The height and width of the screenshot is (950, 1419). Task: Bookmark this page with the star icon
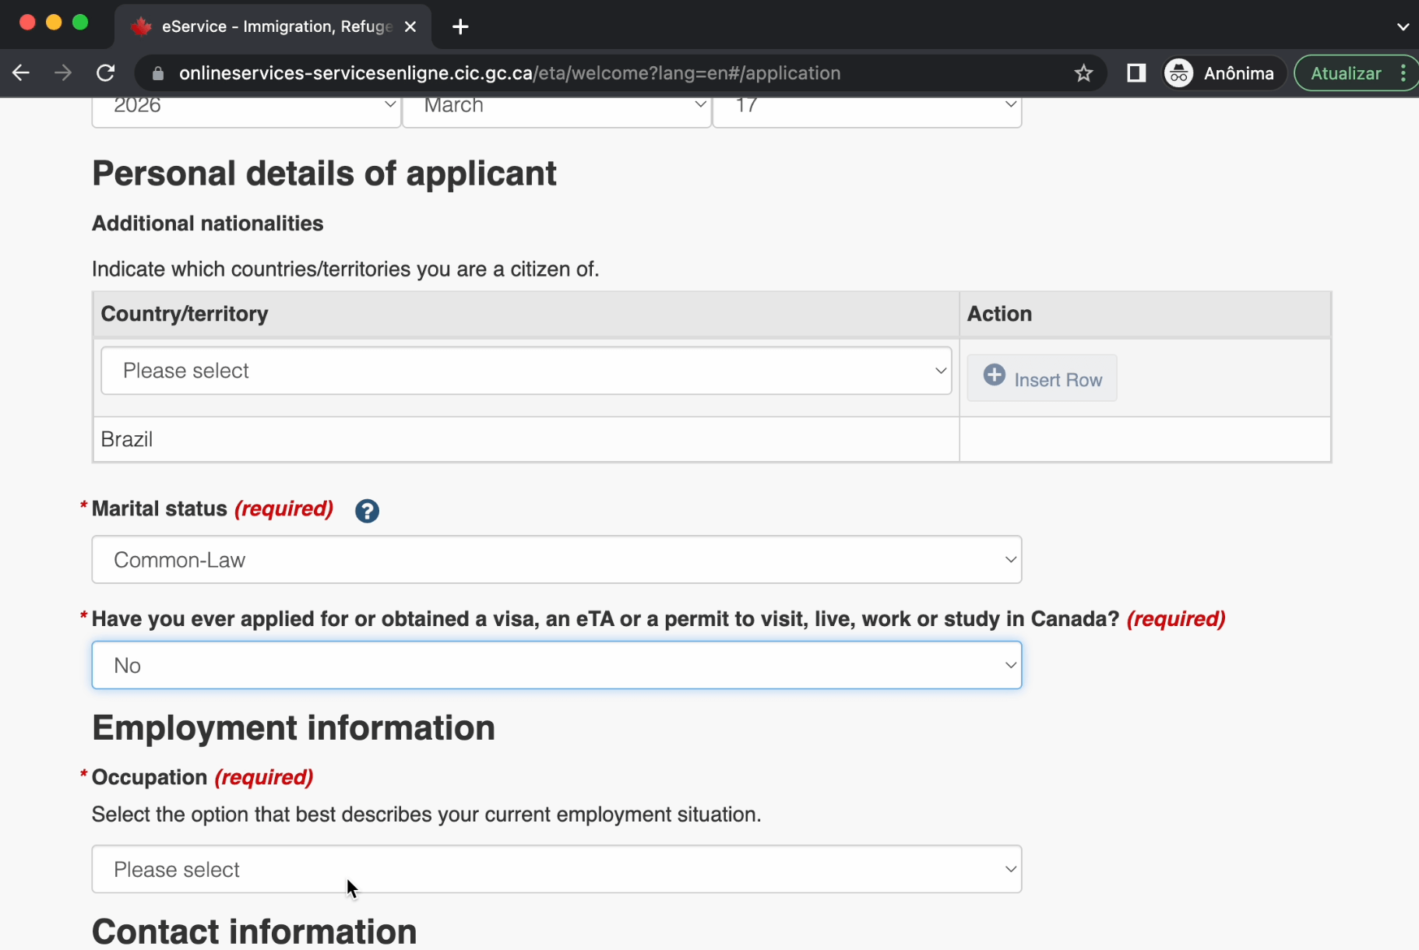pos(1083,73)
